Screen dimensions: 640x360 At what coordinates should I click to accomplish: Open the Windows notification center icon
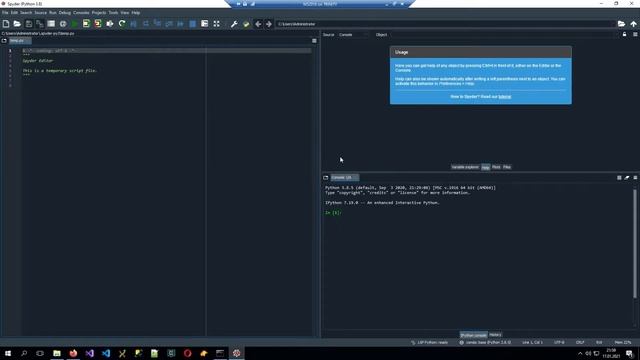pos(629,353)
